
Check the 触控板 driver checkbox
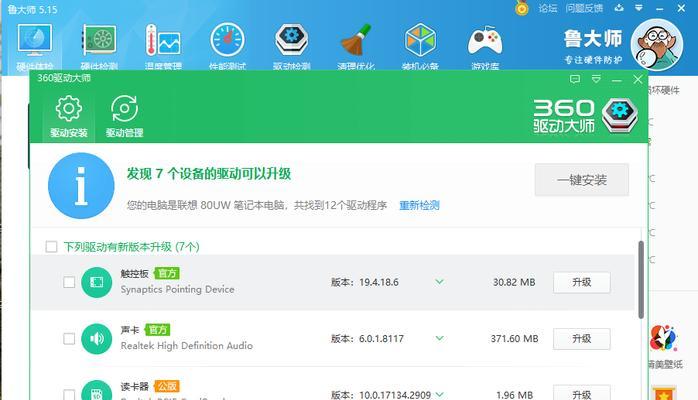[x=69, y=282]
